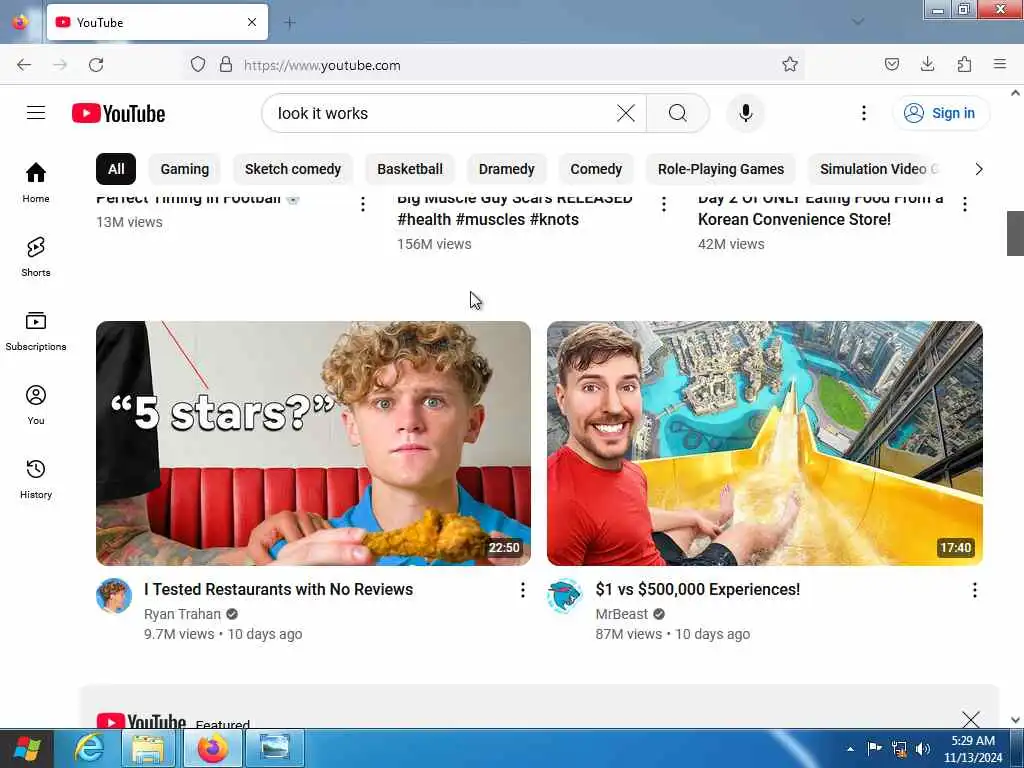Open the tracking protection shield icon
Image resolution: width=1024 pixels, height=768 pixels.
pyautogui.click(x=198, y=65)
